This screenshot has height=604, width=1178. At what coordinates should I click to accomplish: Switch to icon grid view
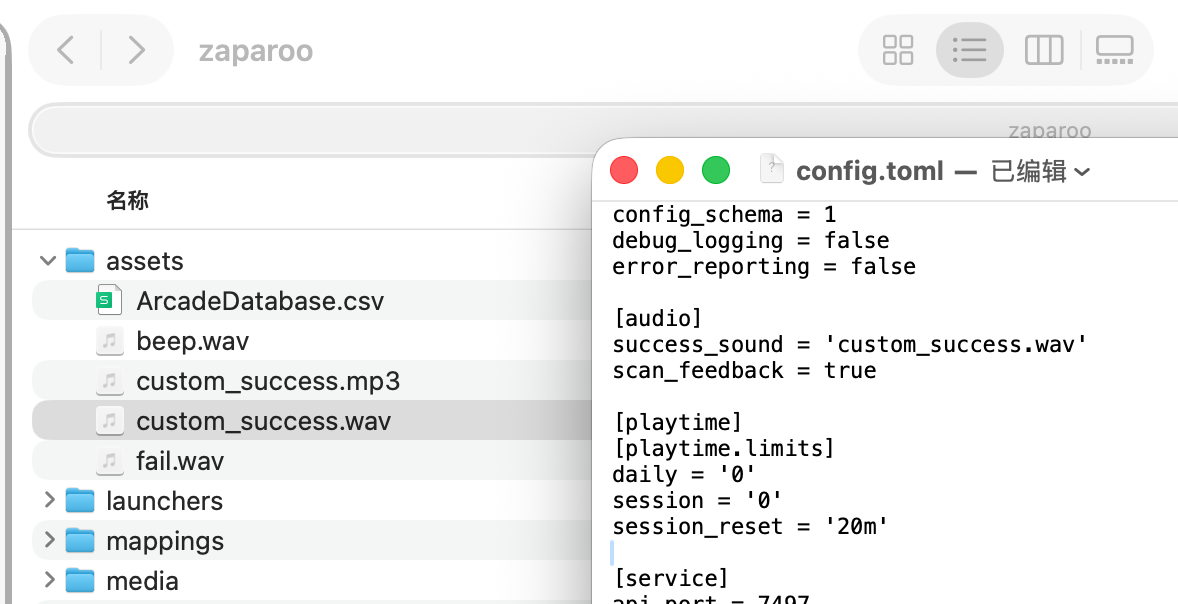pos(898,49)
